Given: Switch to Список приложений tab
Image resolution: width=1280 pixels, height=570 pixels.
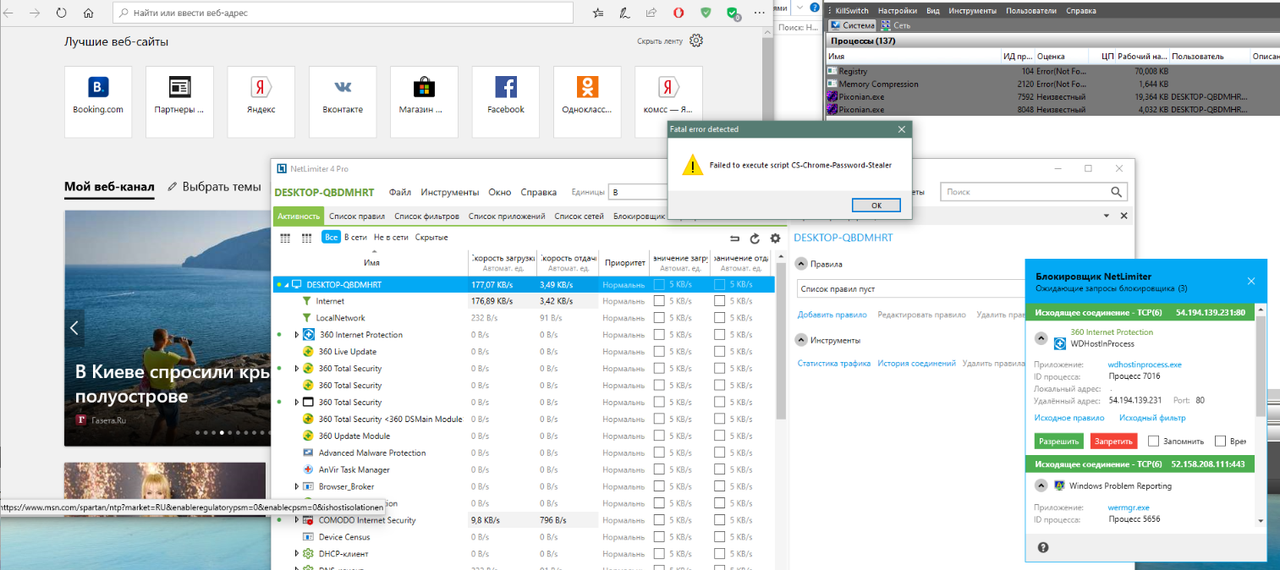Looking at the screenshot, I should [507, 216].
